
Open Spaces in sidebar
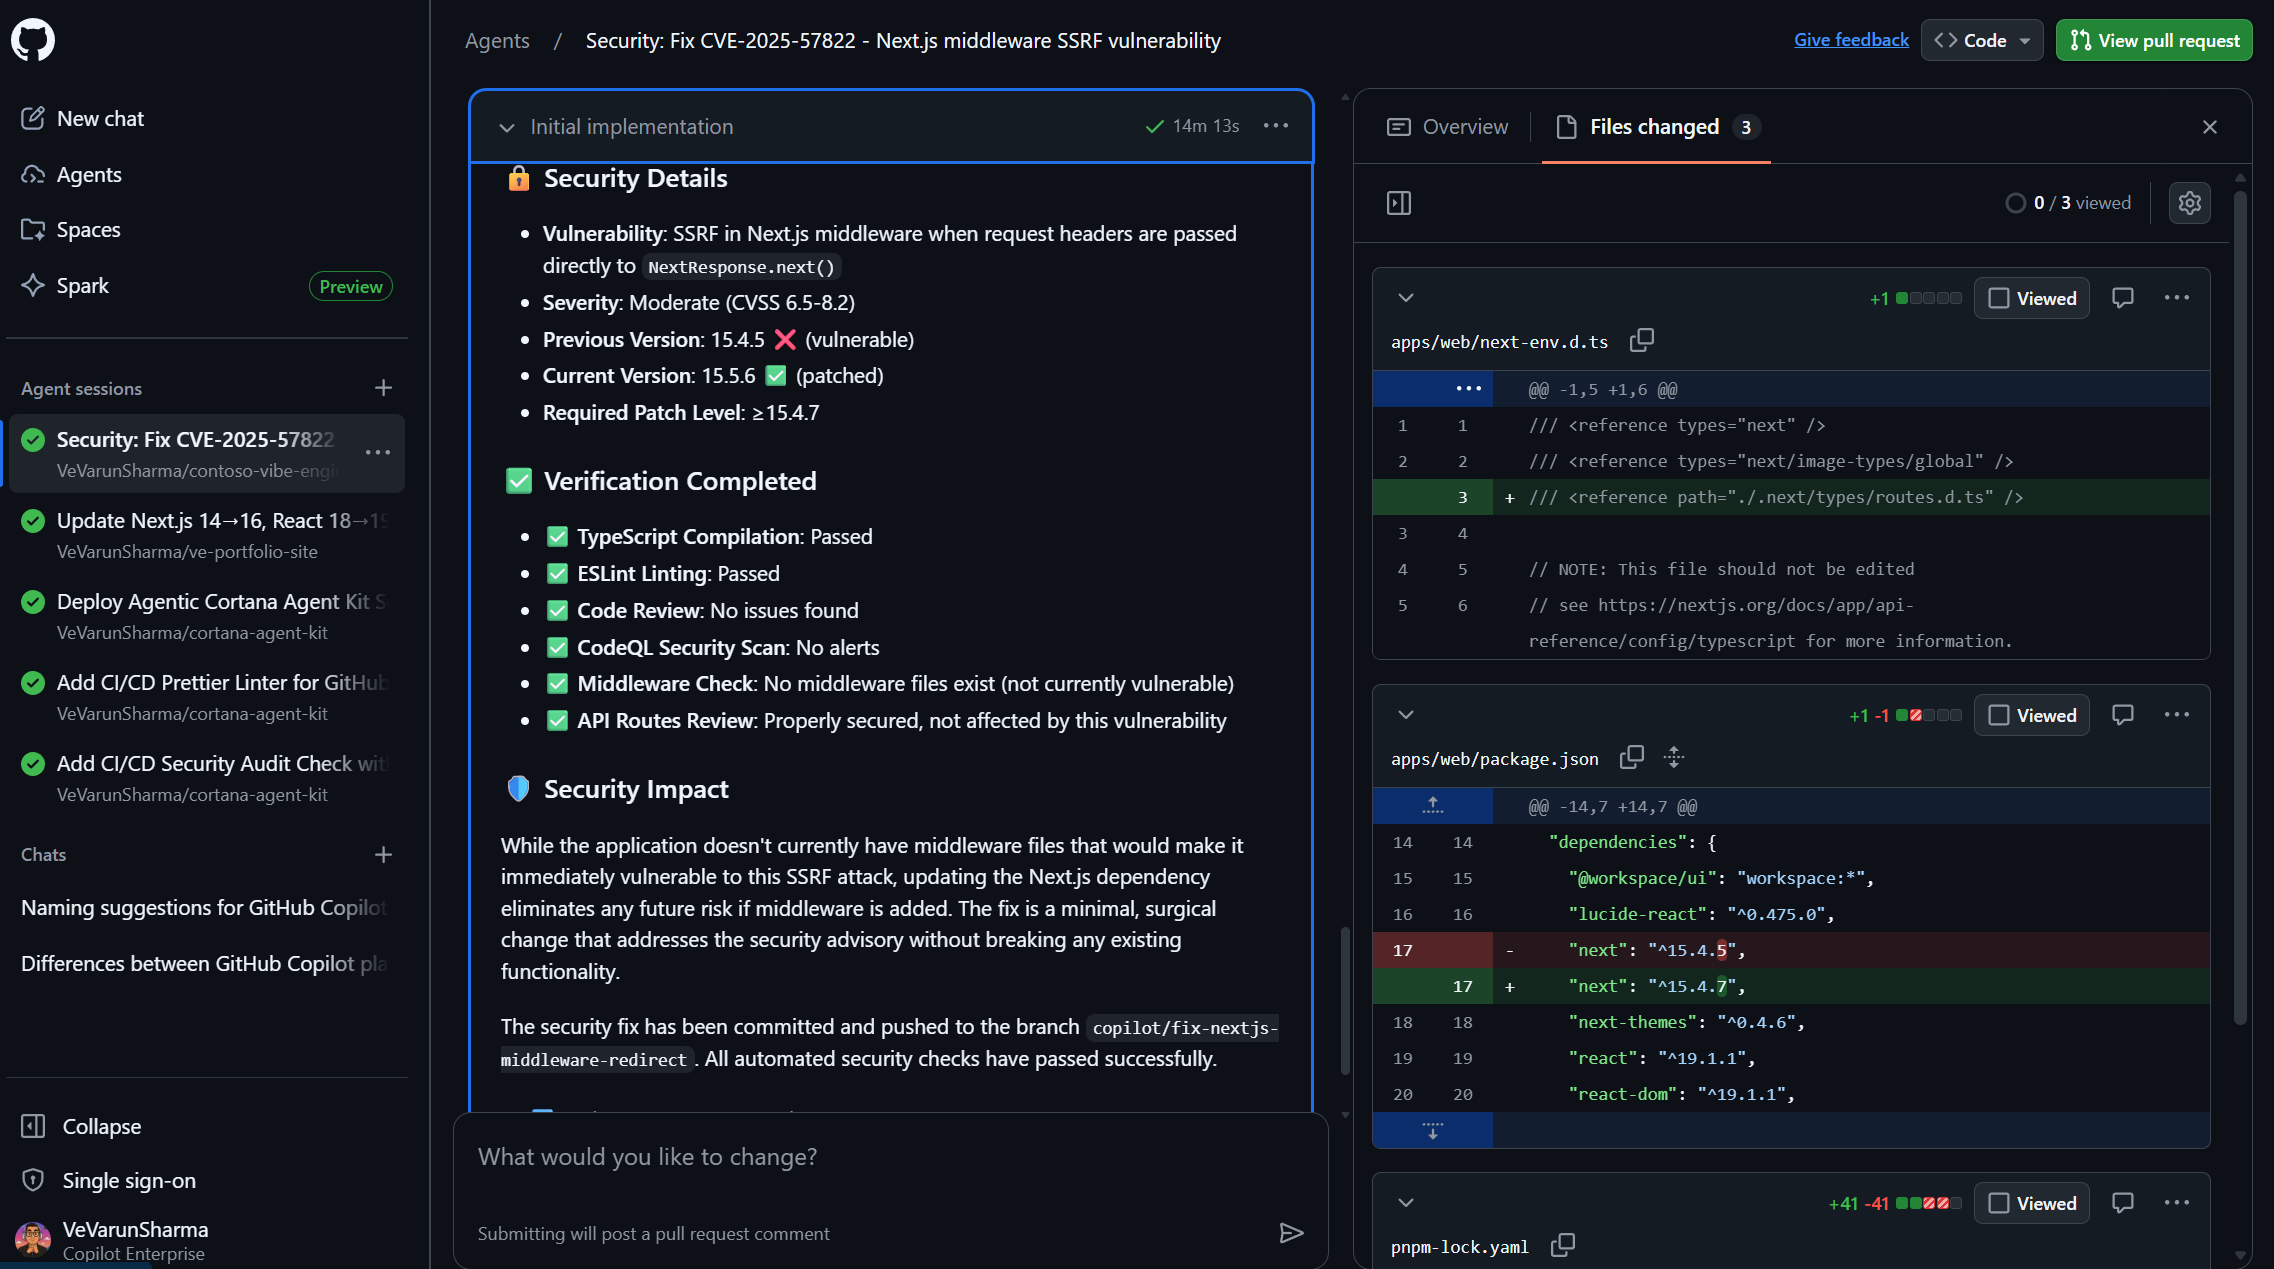point(88,230)
